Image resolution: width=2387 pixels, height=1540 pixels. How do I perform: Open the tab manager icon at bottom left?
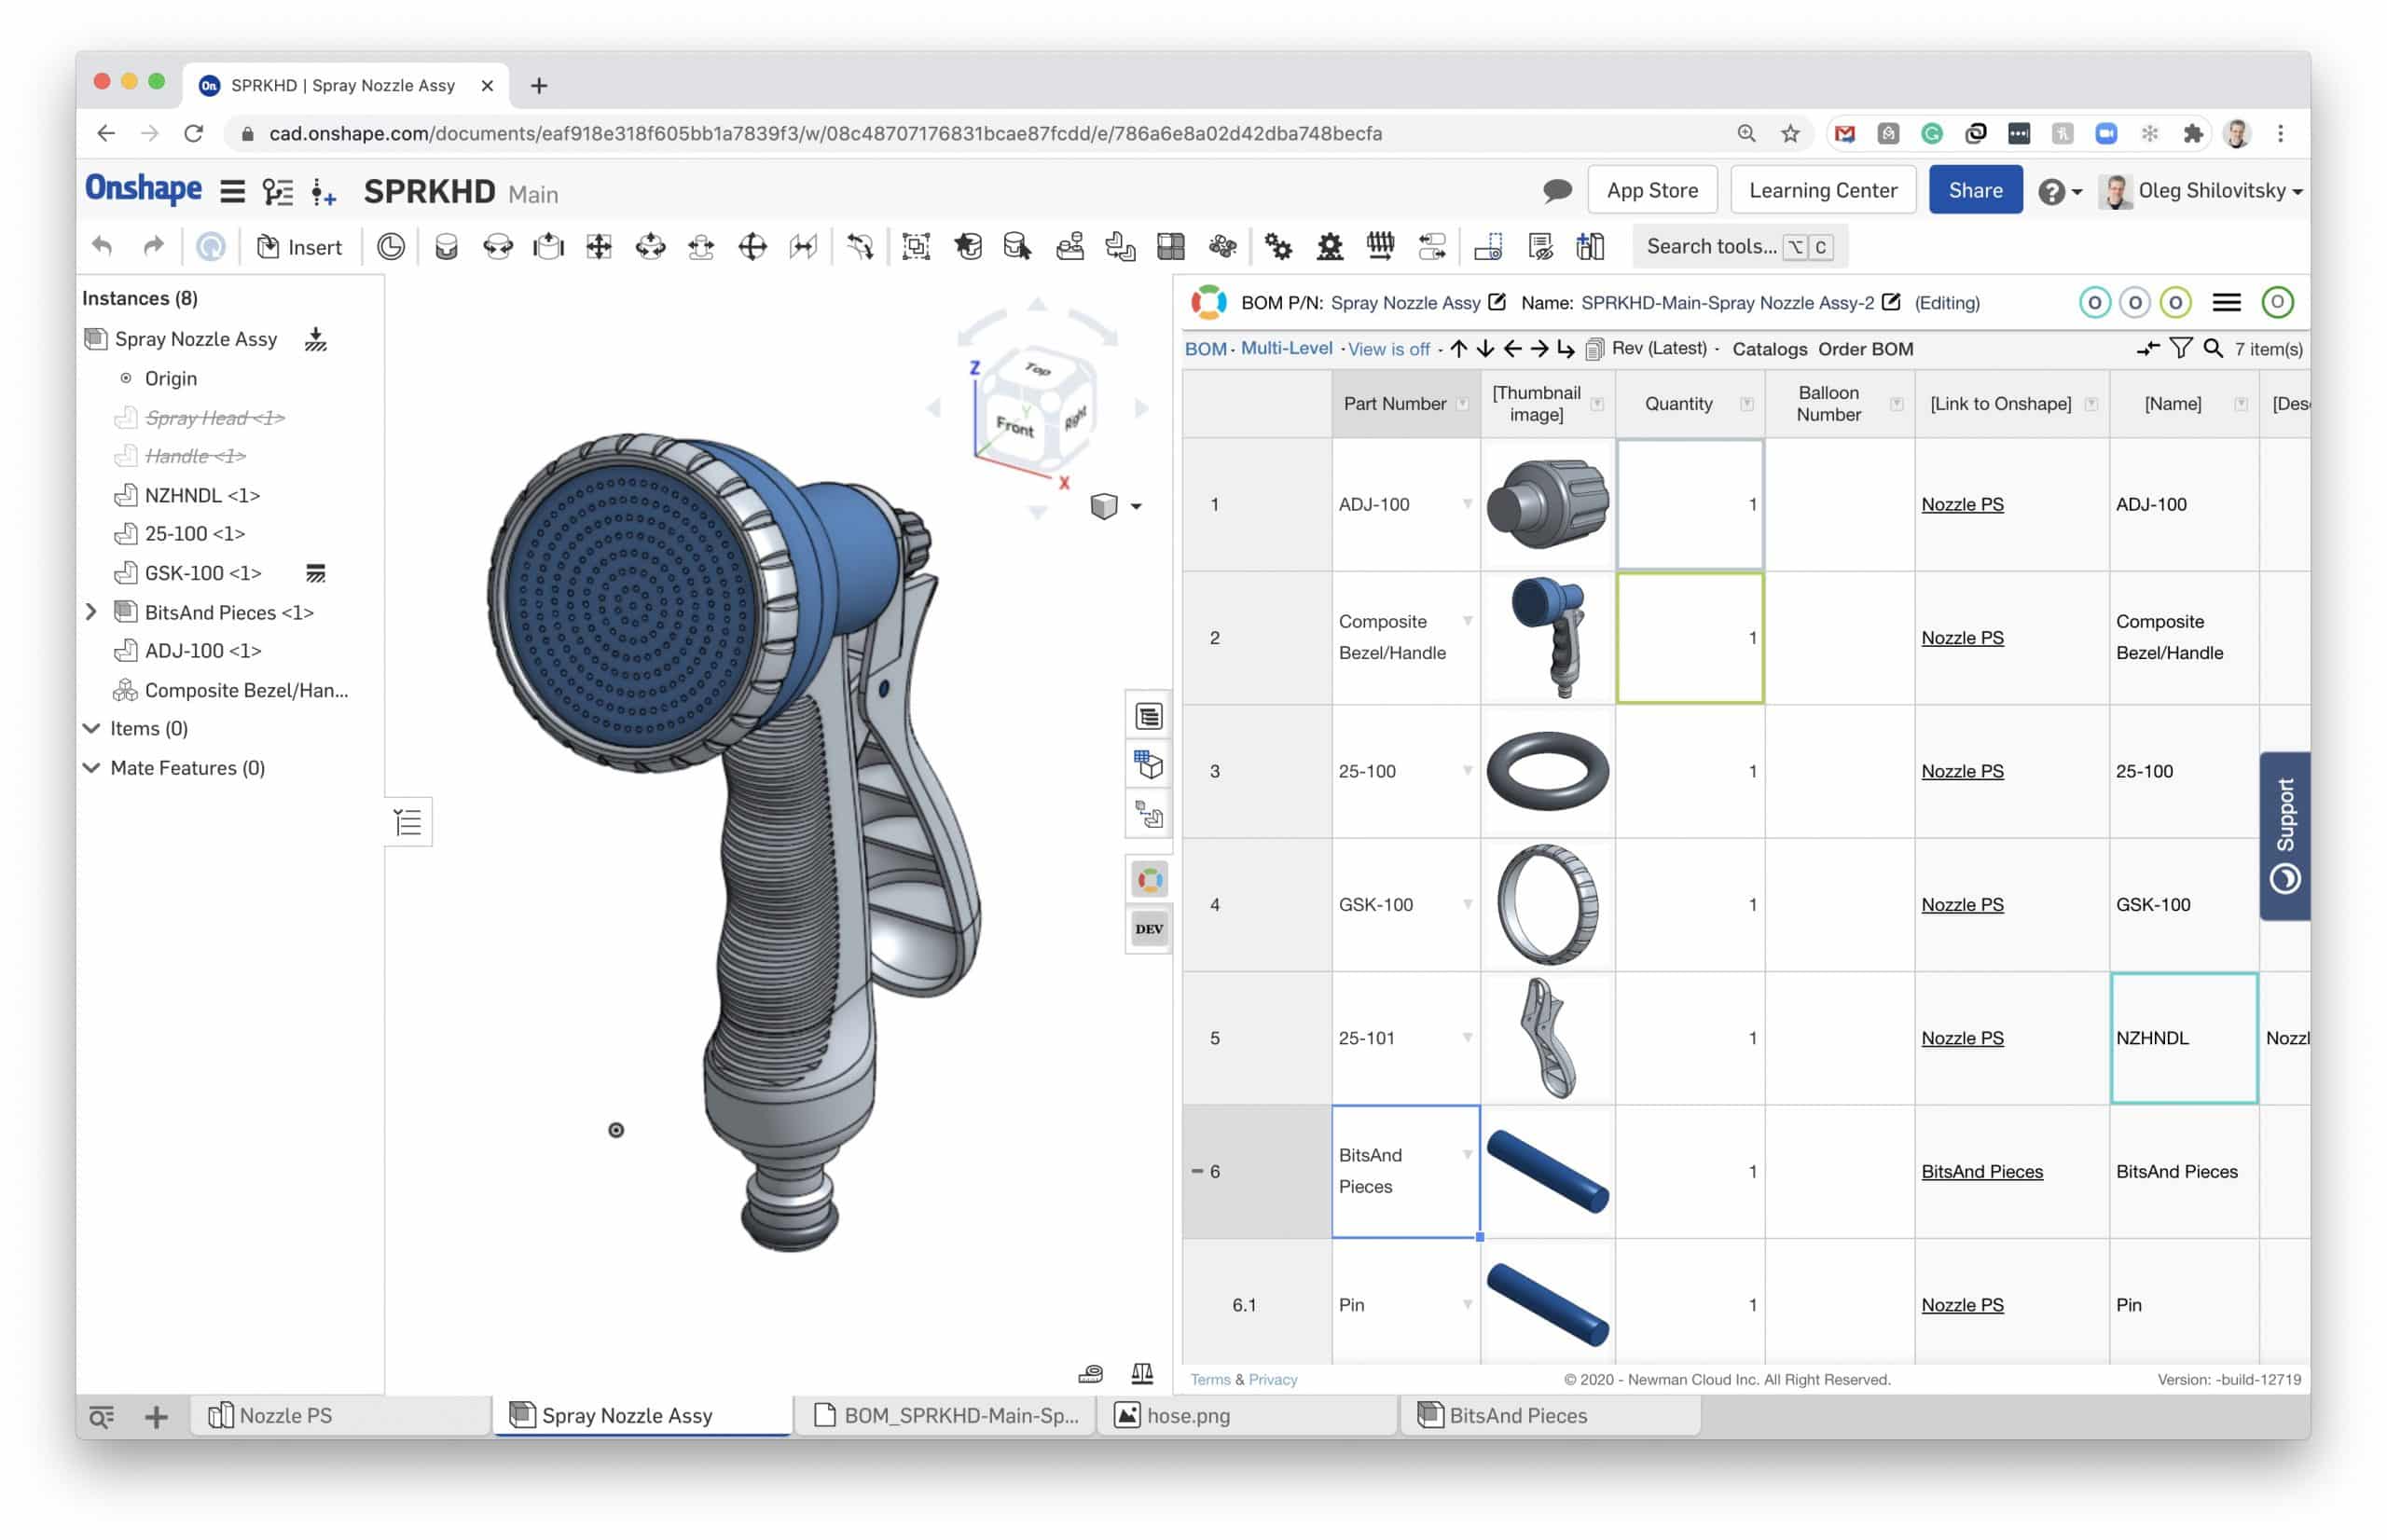pos(101,1416)
